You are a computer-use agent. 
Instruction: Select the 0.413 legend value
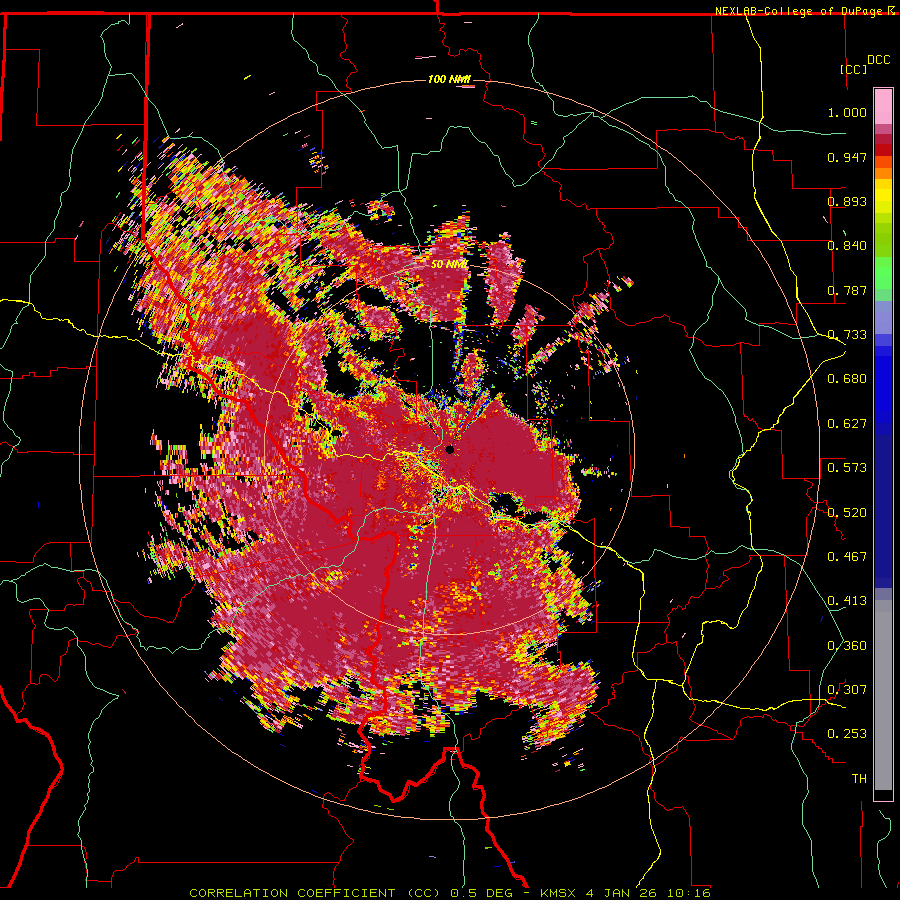(847, 601)
